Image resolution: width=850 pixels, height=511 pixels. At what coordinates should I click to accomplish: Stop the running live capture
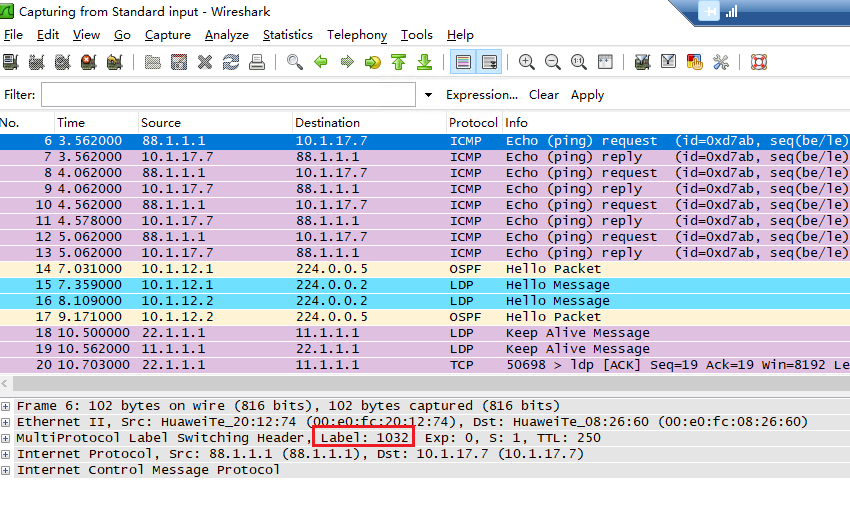coord(88,62)
